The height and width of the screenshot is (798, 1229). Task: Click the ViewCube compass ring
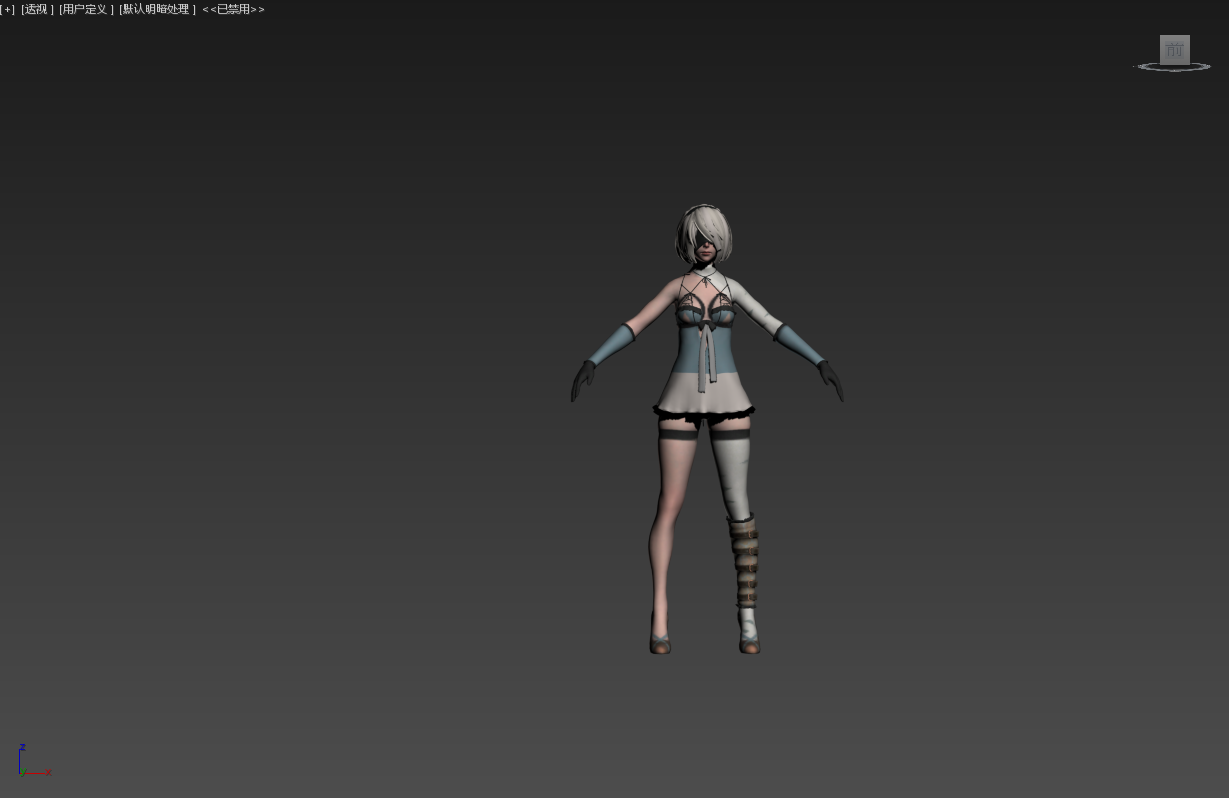1172,68
